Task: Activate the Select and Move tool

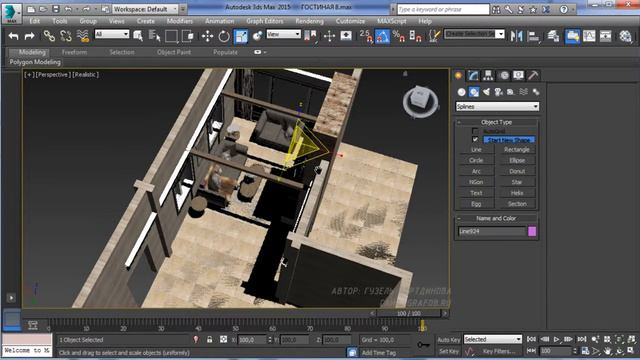Action: (207, 36)
